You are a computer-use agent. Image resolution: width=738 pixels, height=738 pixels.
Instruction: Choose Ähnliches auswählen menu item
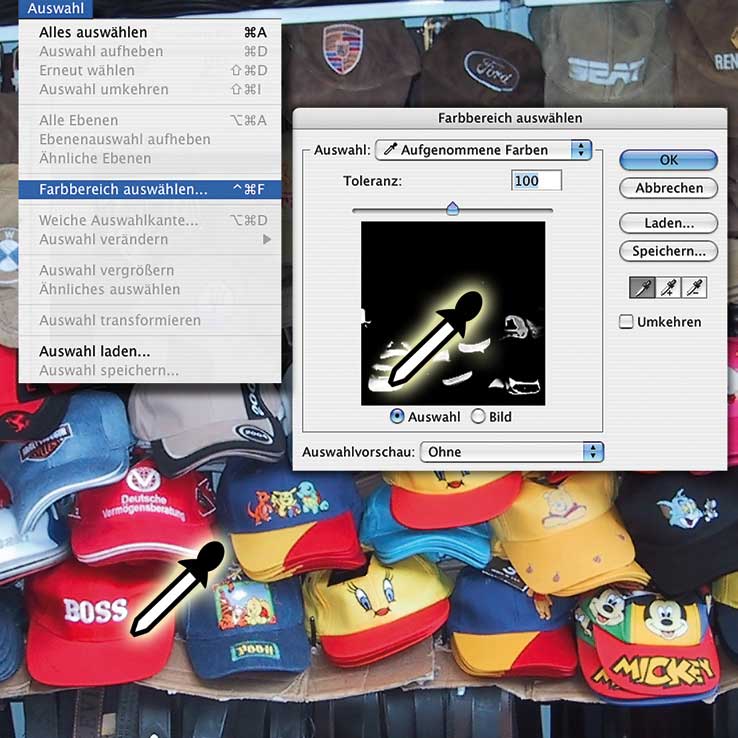click(150, 289)
